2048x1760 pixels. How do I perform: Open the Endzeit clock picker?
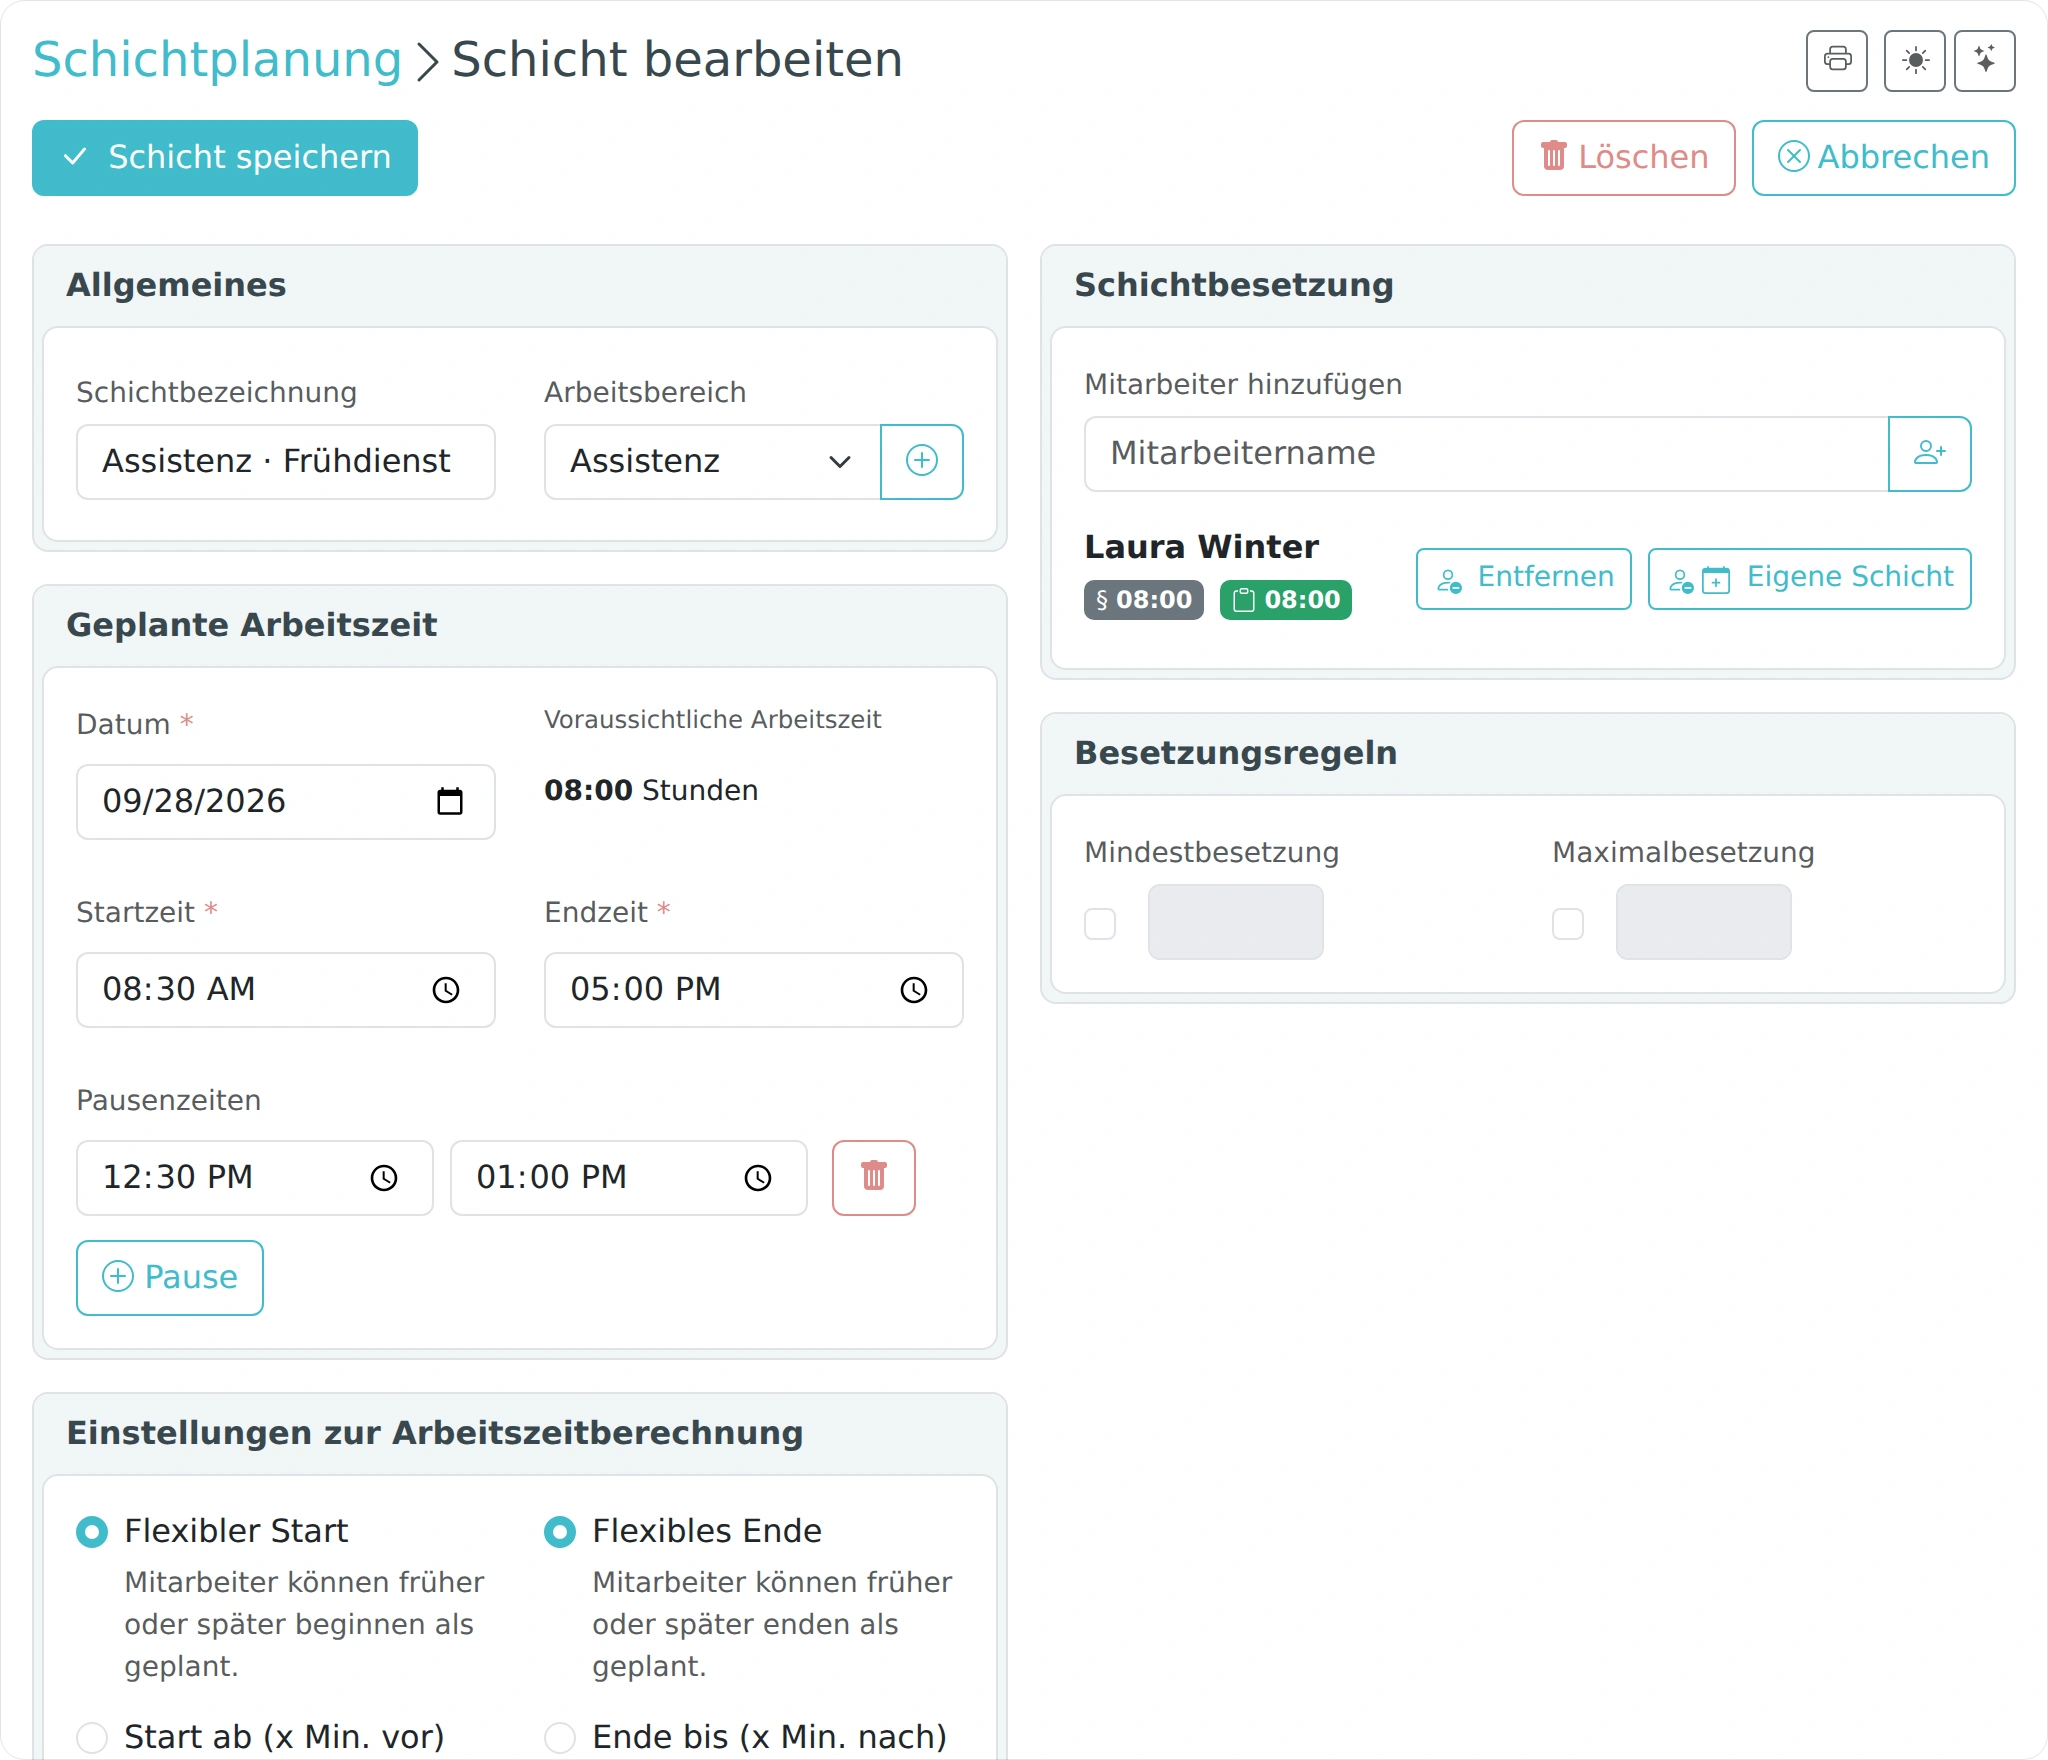click(914, 990)
